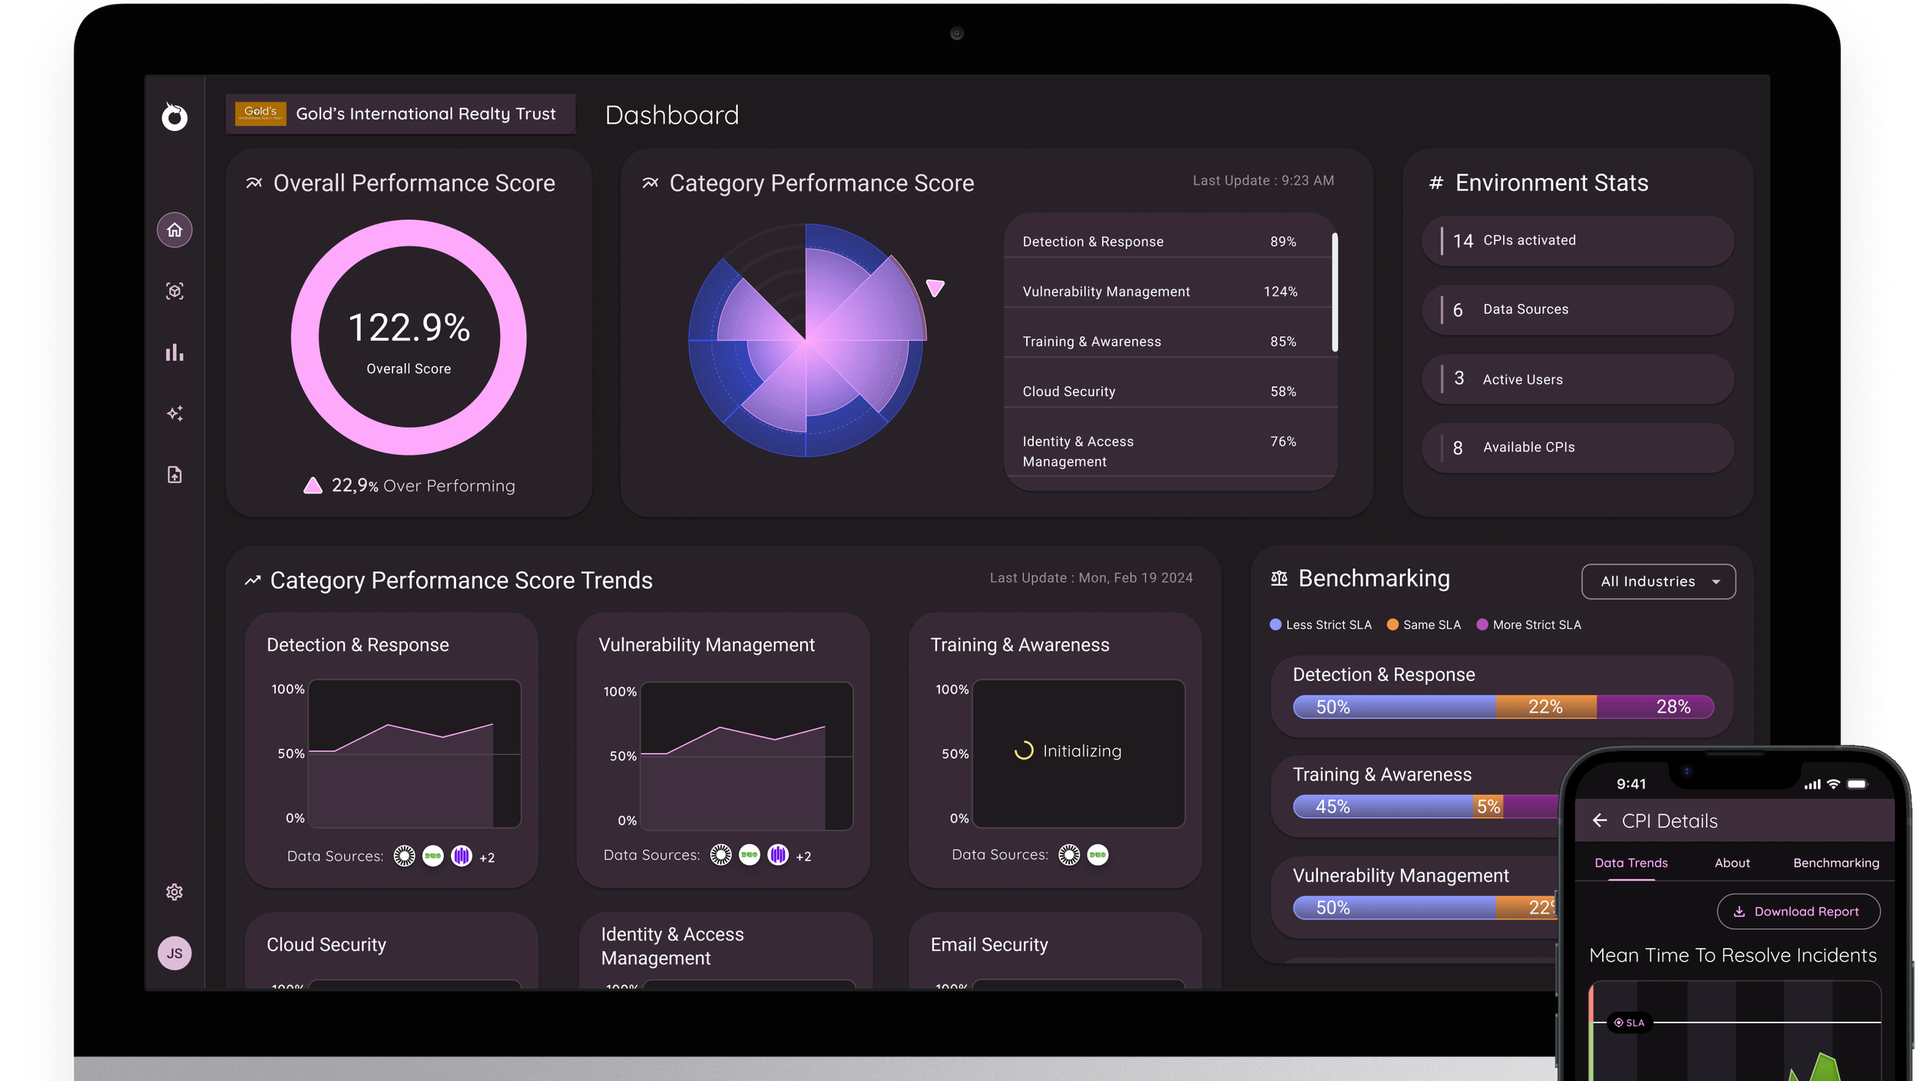This screenshot has height=1081, width=1920.
Task: Click the category radar chart
Action: (x=806, y=340)
